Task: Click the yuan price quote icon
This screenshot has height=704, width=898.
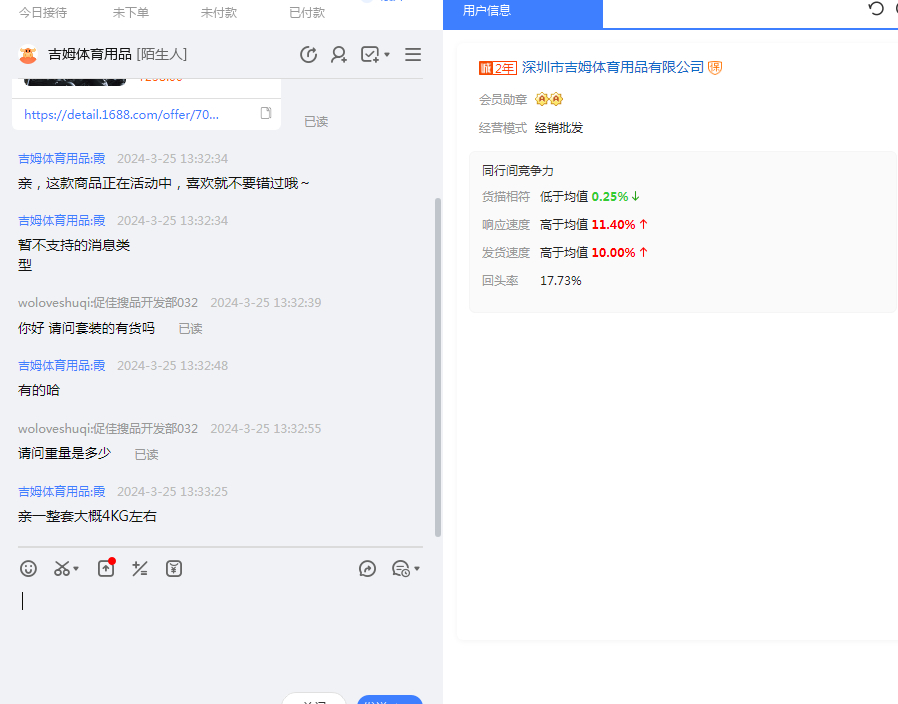Action: (174, 569)
